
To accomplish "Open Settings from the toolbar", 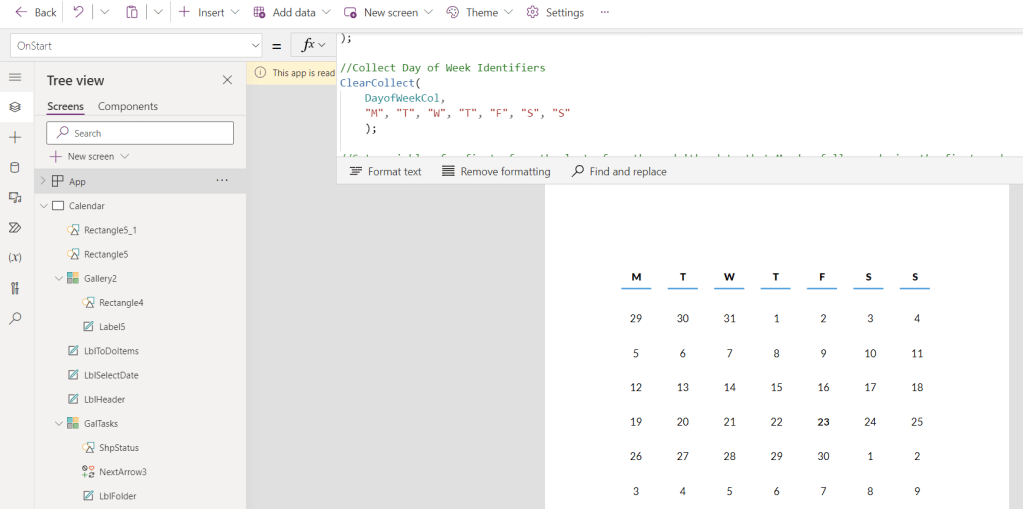I will point(555,12).
